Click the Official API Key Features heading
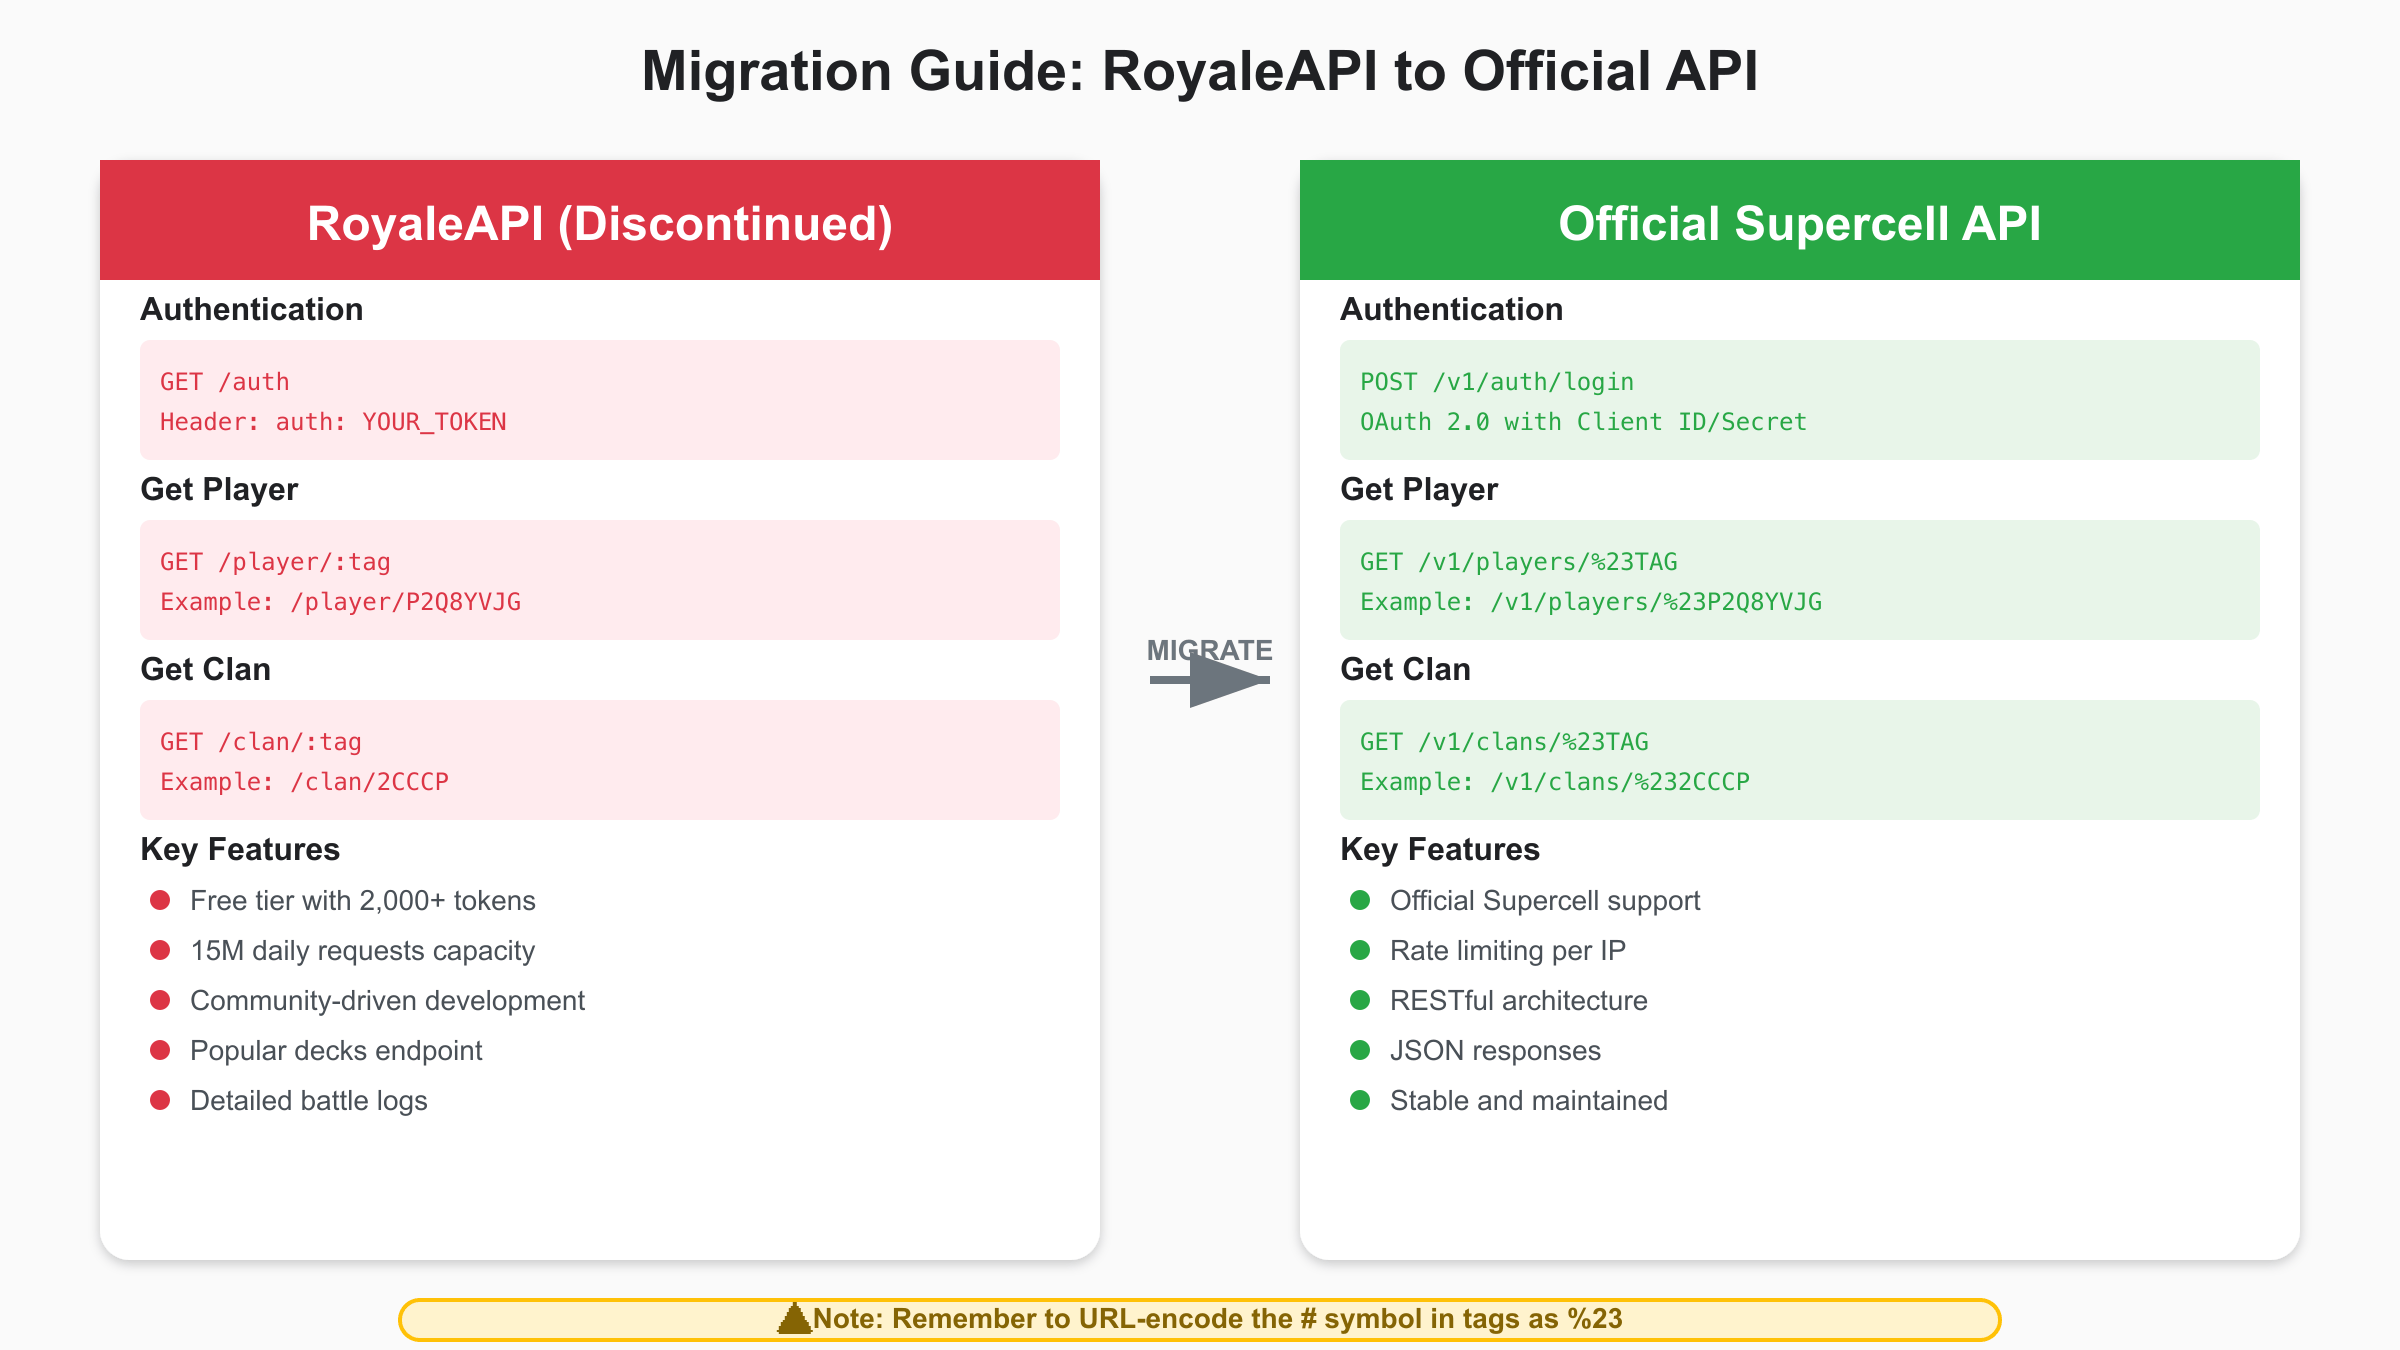 click(1440, 850)
